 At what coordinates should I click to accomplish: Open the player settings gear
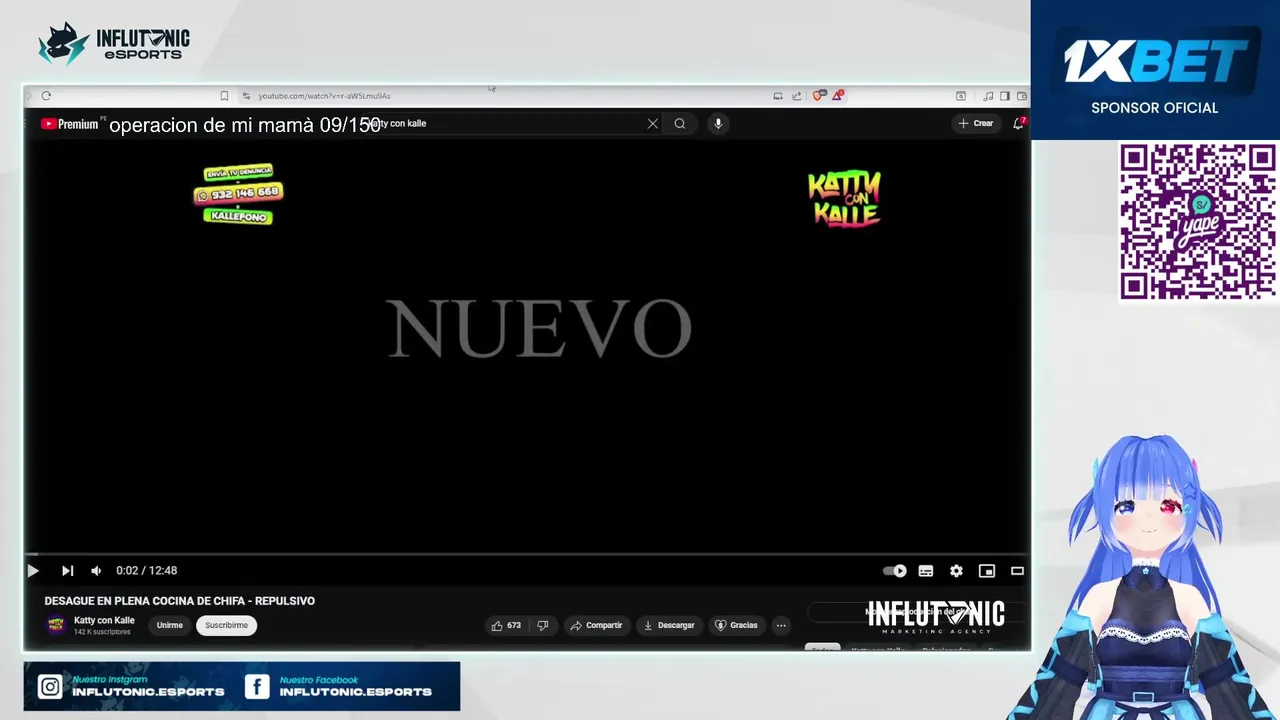[x=956, y=571]
